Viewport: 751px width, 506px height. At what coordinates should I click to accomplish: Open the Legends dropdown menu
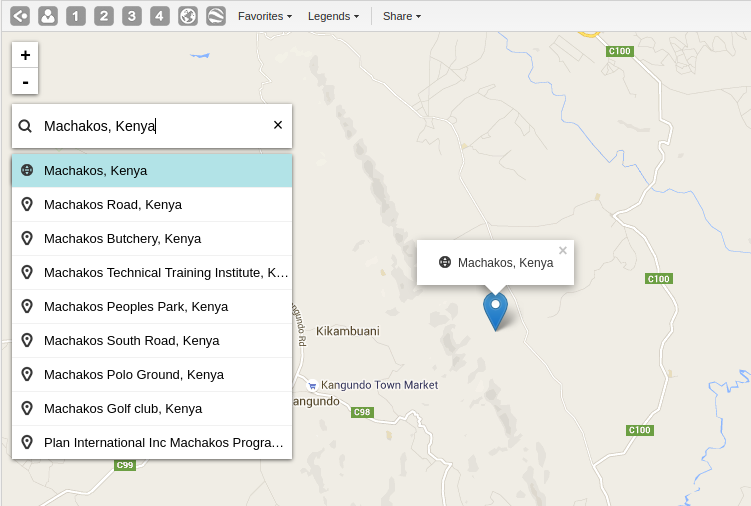click(333, 16)
